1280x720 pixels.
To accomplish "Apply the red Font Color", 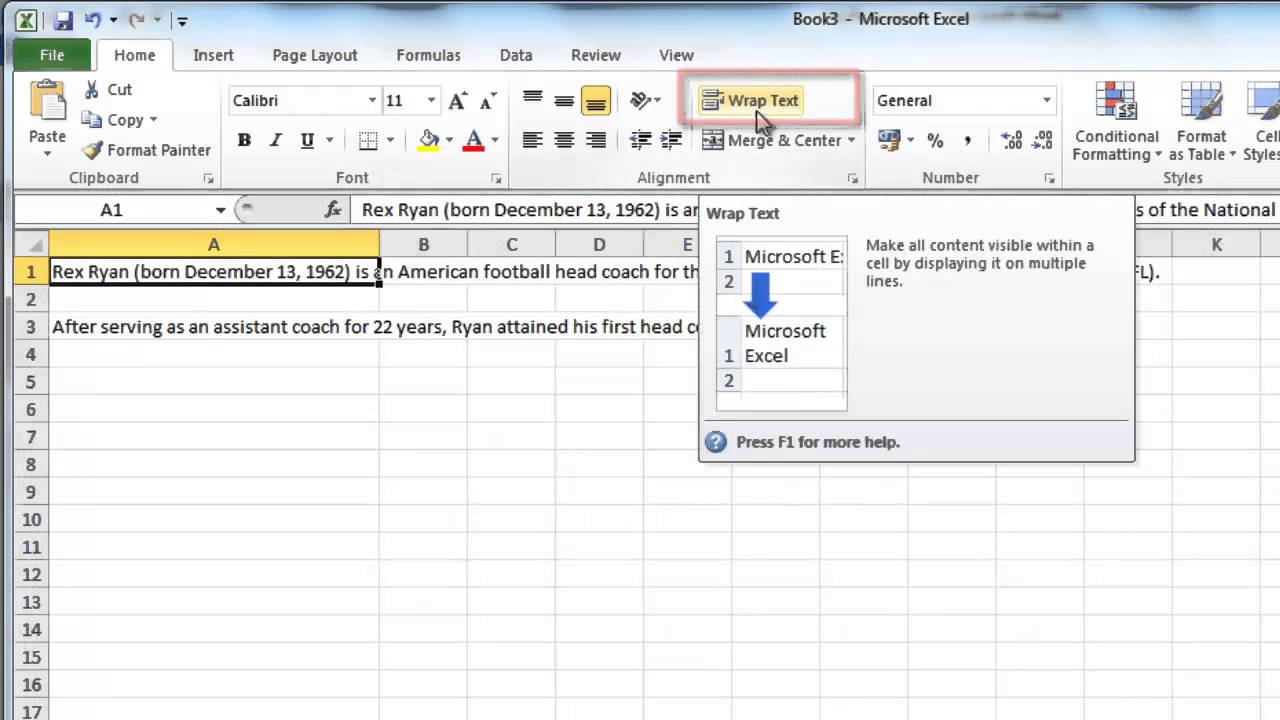I will coord(474,140).
